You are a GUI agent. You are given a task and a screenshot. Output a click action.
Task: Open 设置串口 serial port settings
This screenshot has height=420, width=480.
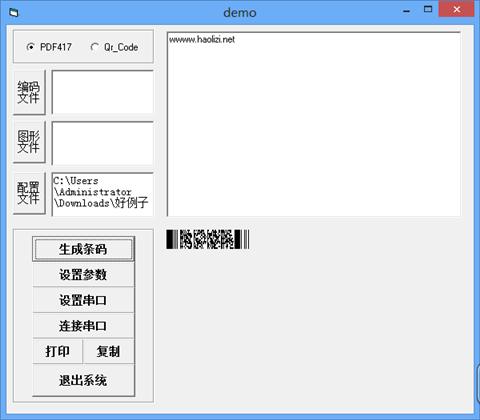coord(83,300)
